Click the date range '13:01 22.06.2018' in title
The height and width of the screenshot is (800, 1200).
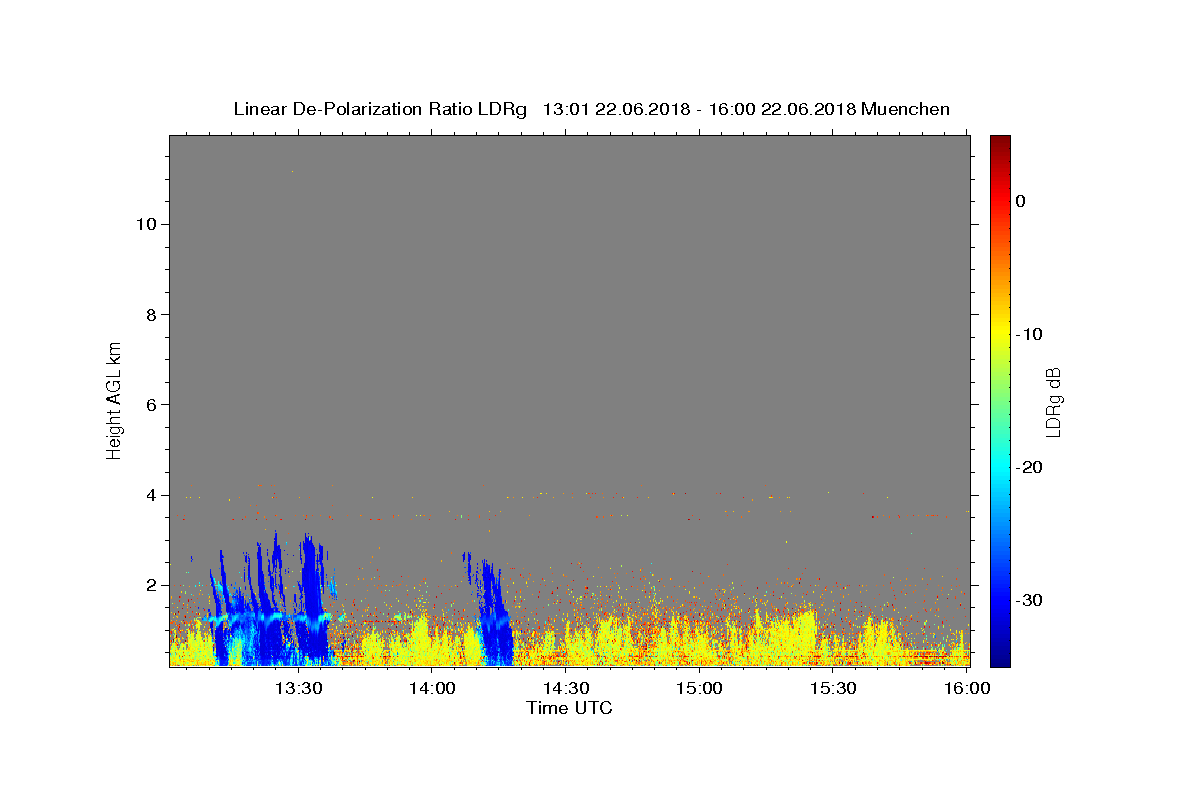coord(616,109)
